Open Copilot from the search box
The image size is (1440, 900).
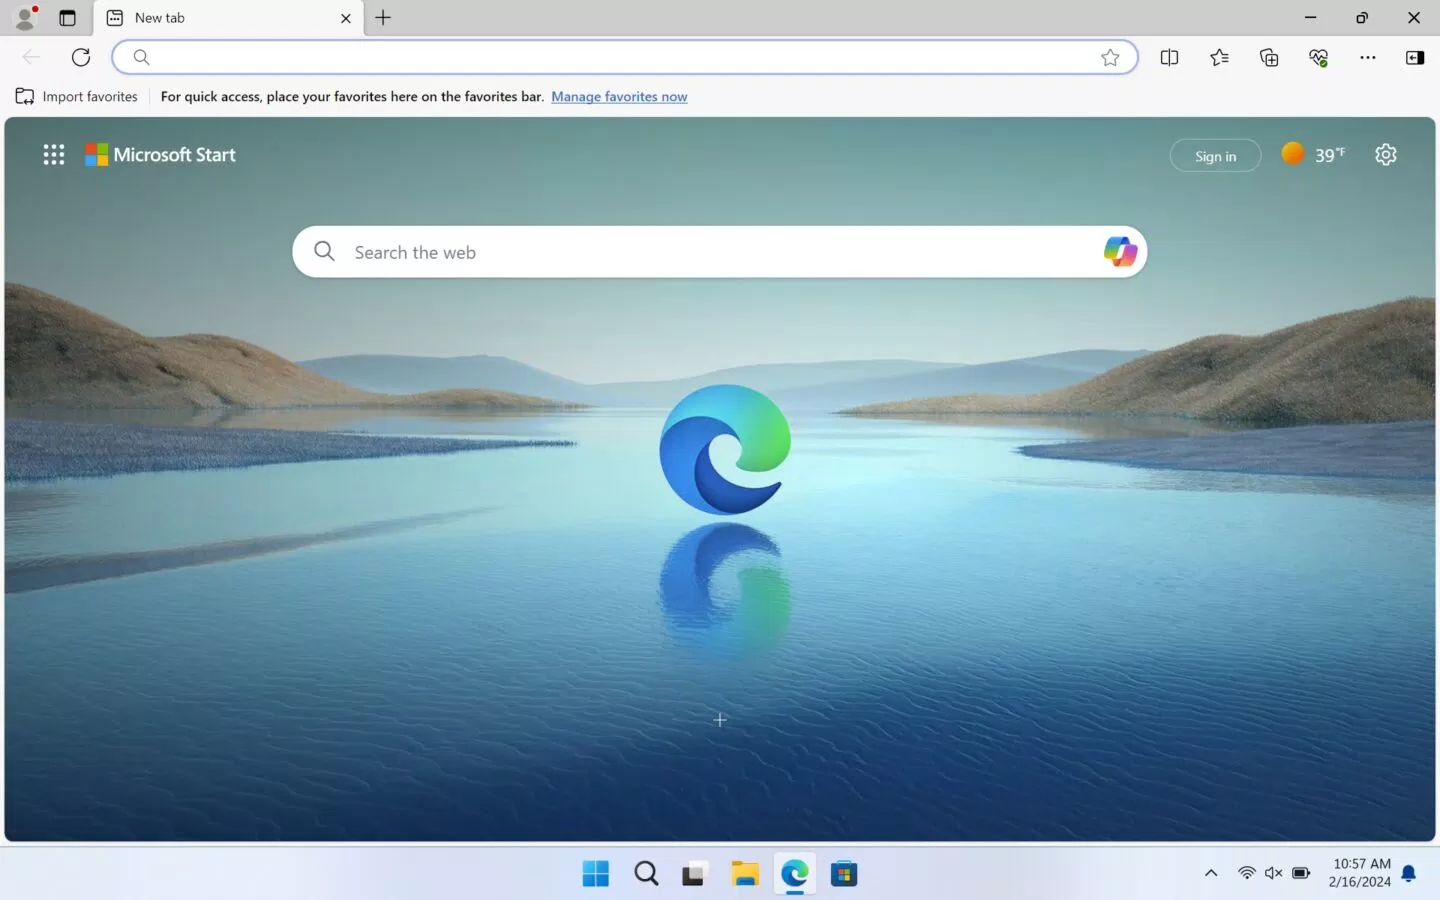point(1120,251)
